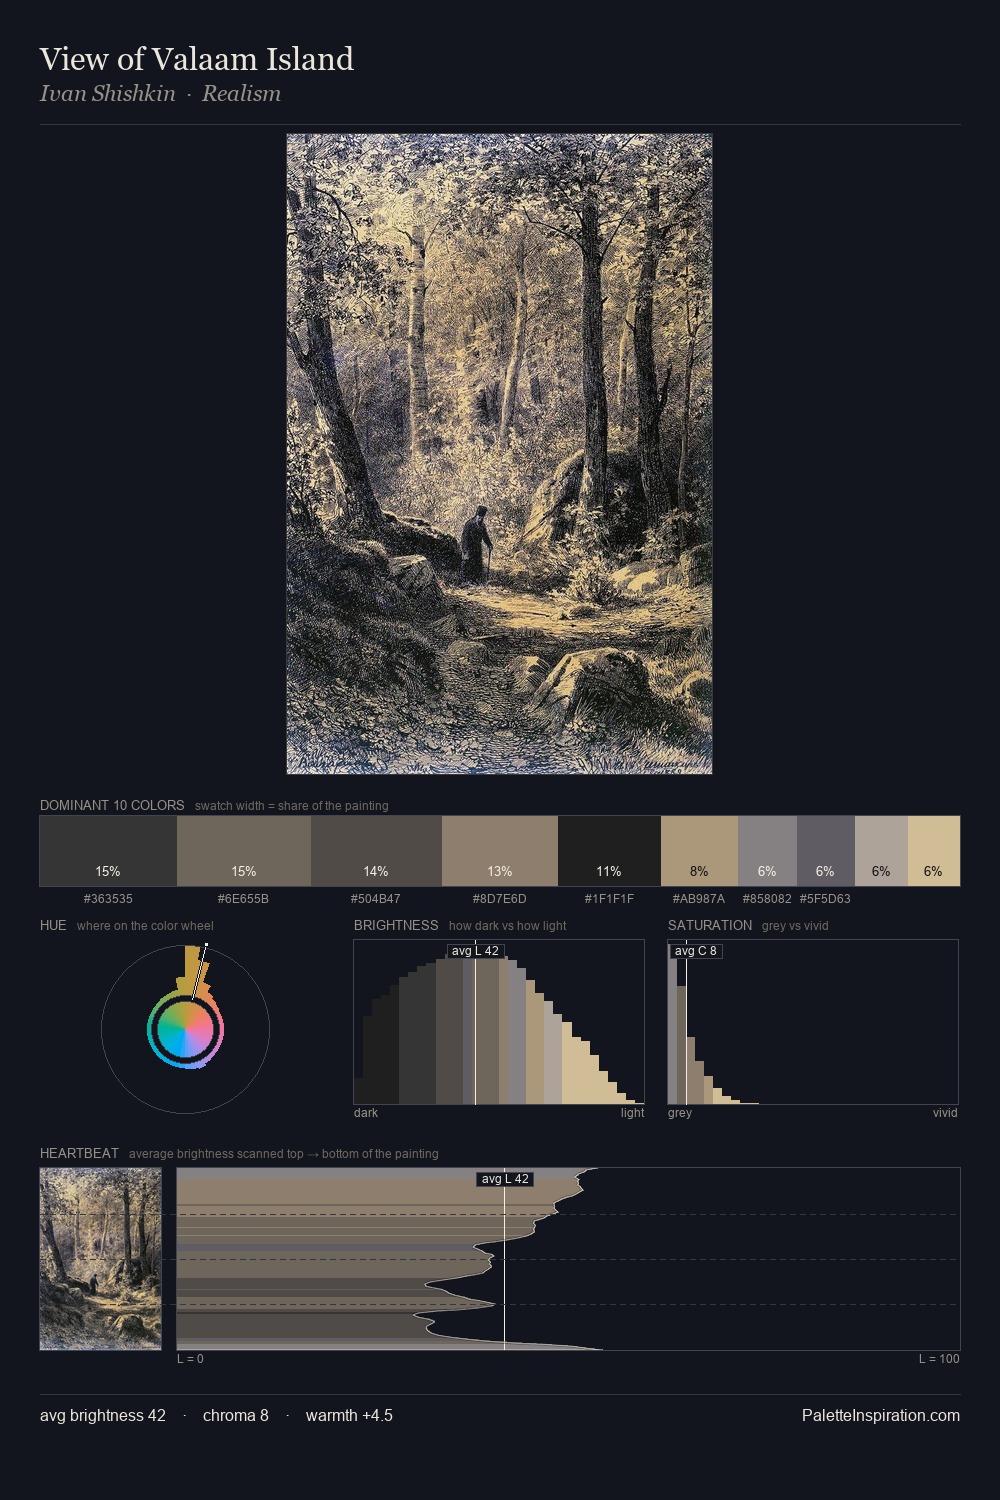Viewport: 1000px width, 1500px height.
Task: Click the avg L 42 label in Heartbeat chart
Action: (505, 1179)
